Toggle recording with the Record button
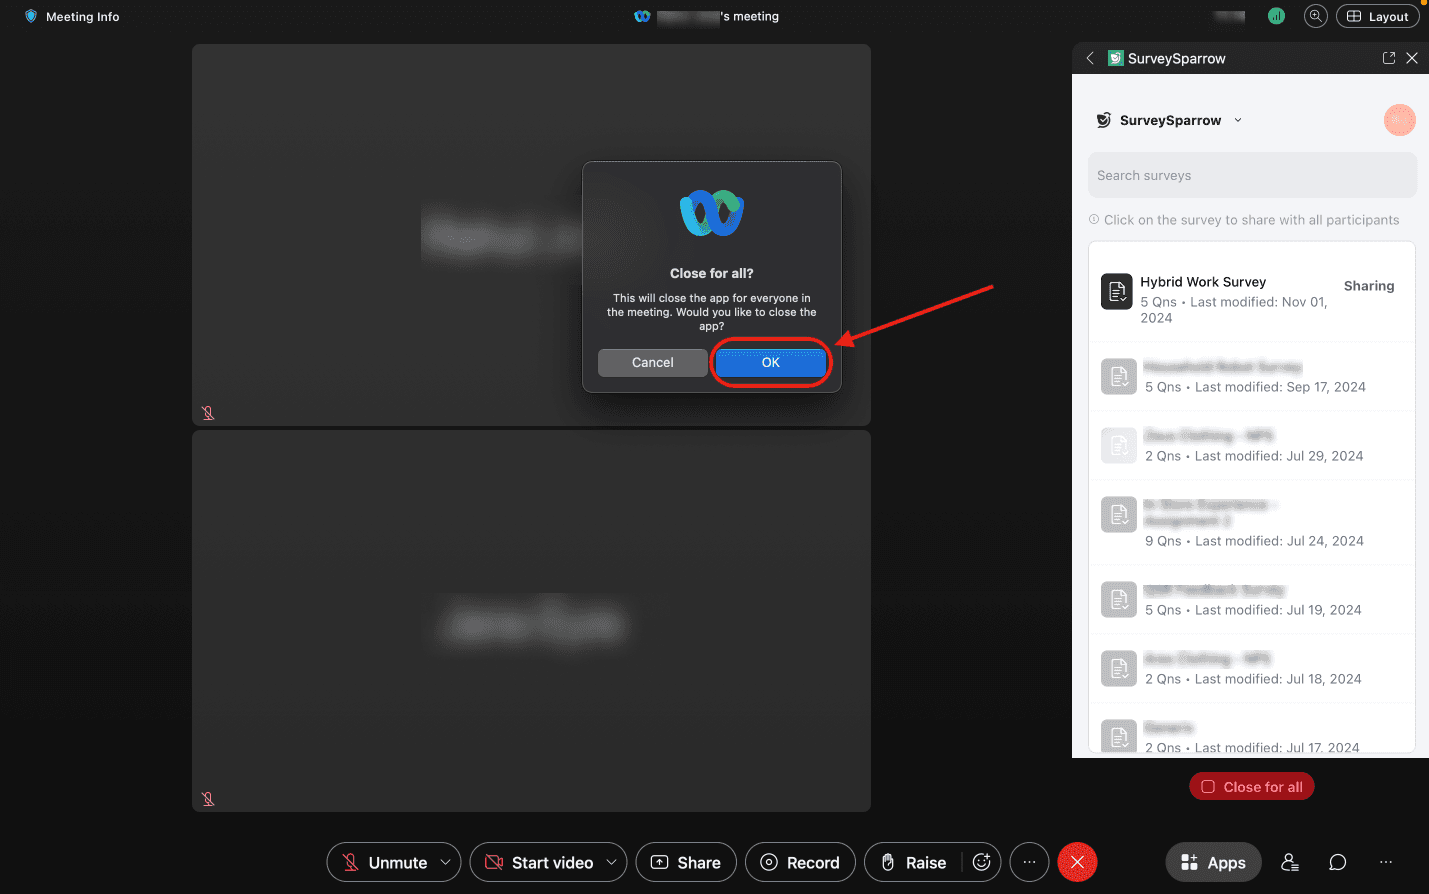Viewport: 1429px width, 894px height. [800, 862]
